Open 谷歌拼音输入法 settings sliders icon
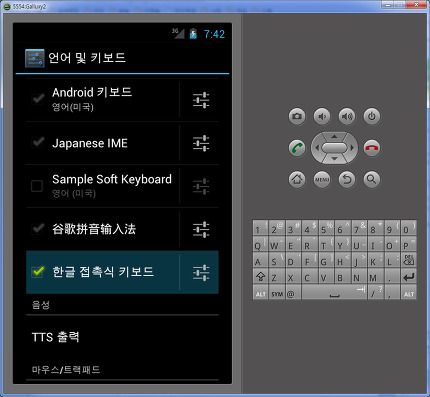The height and width of the screenshot is (397, 430). (201, 229)
